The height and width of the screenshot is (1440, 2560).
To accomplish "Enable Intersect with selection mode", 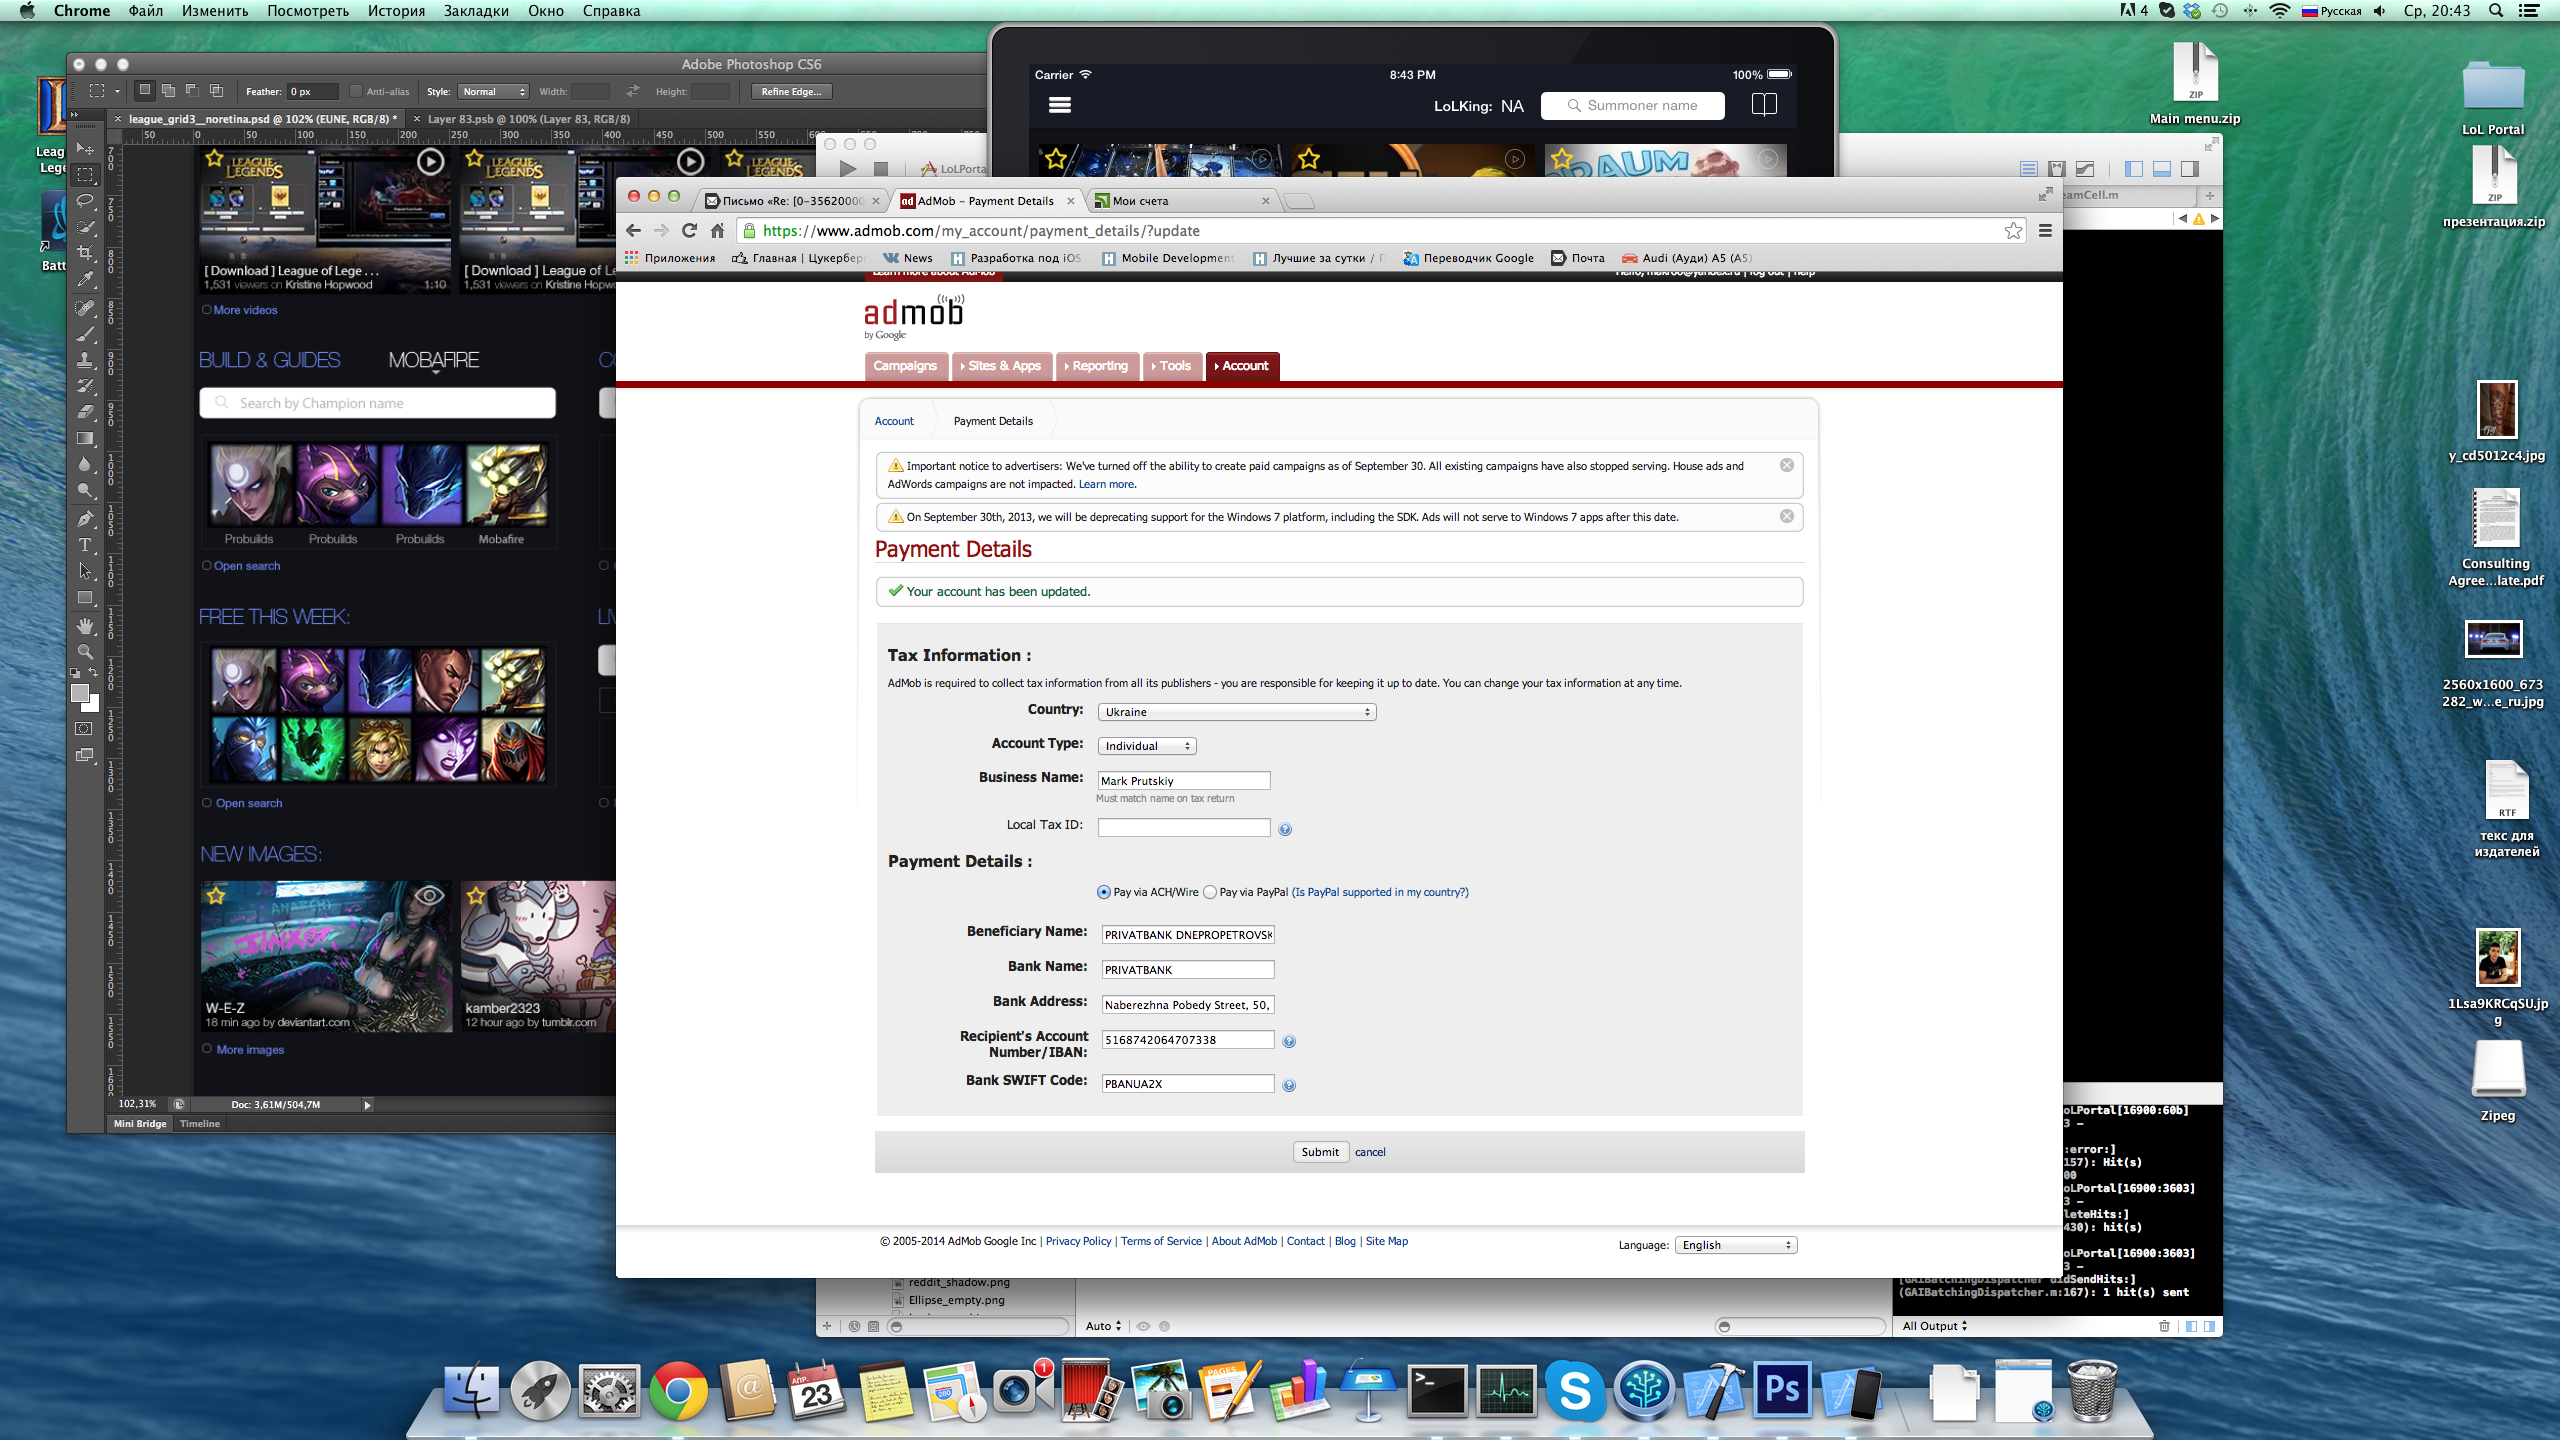I will (216, 91).
